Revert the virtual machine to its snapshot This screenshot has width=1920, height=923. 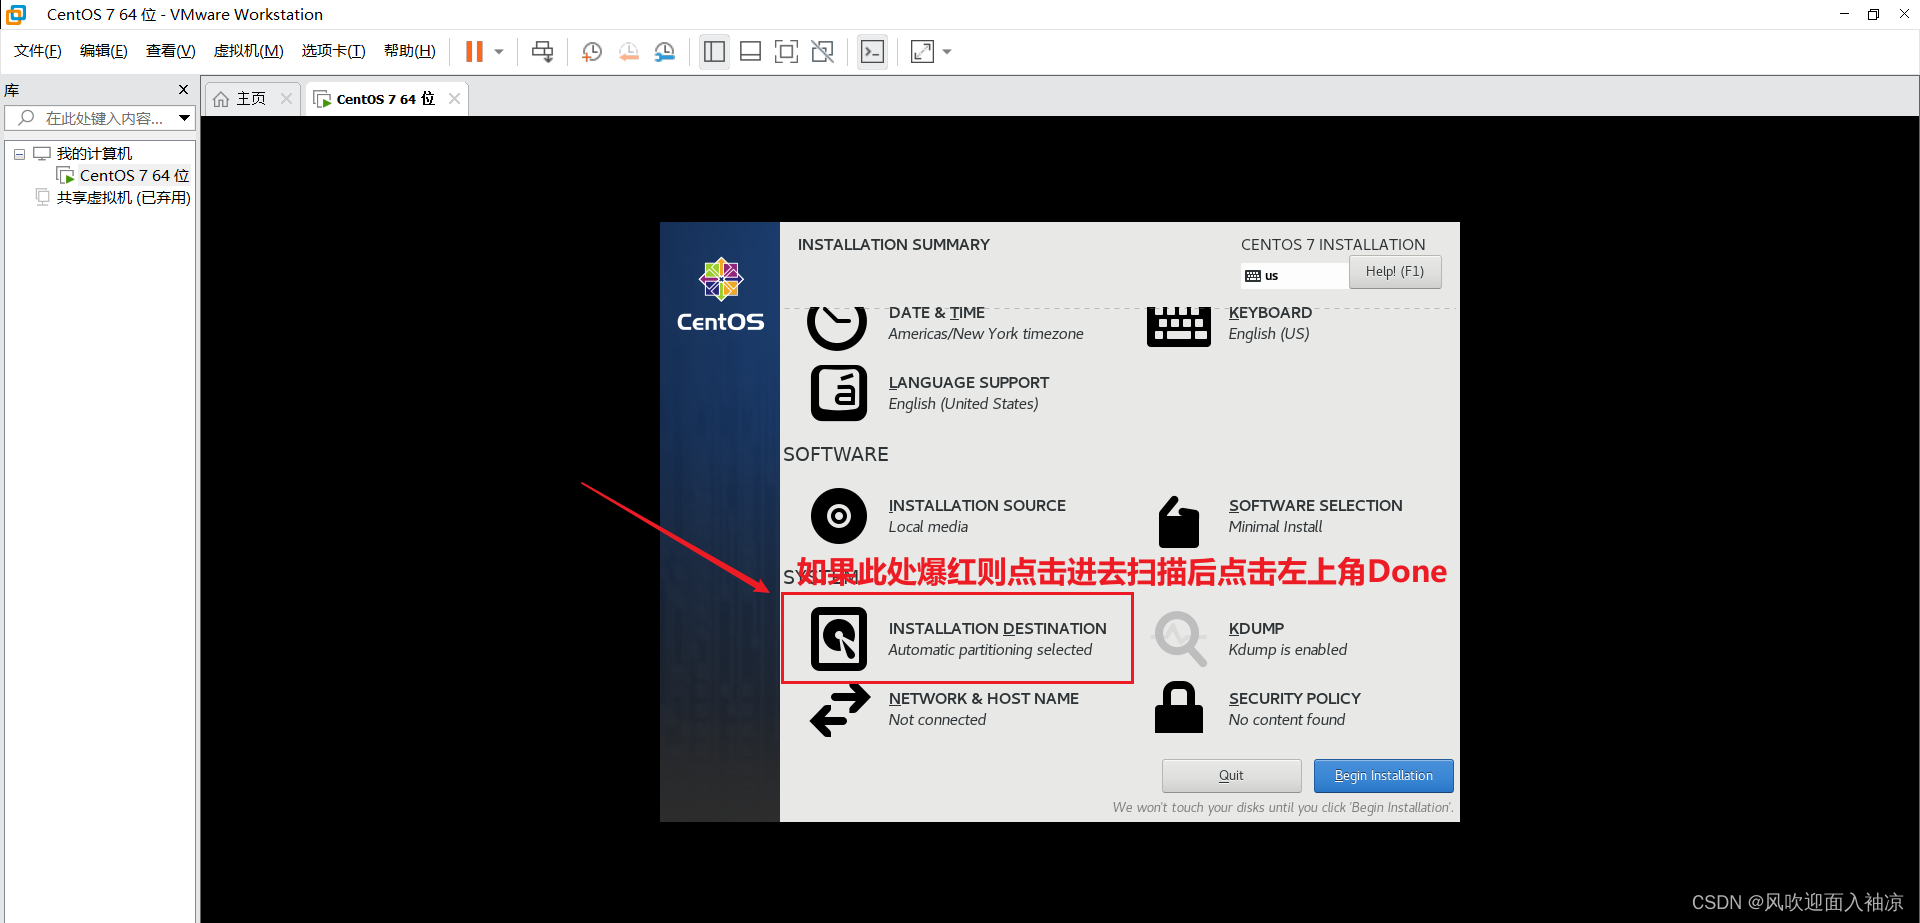(628, 51)
